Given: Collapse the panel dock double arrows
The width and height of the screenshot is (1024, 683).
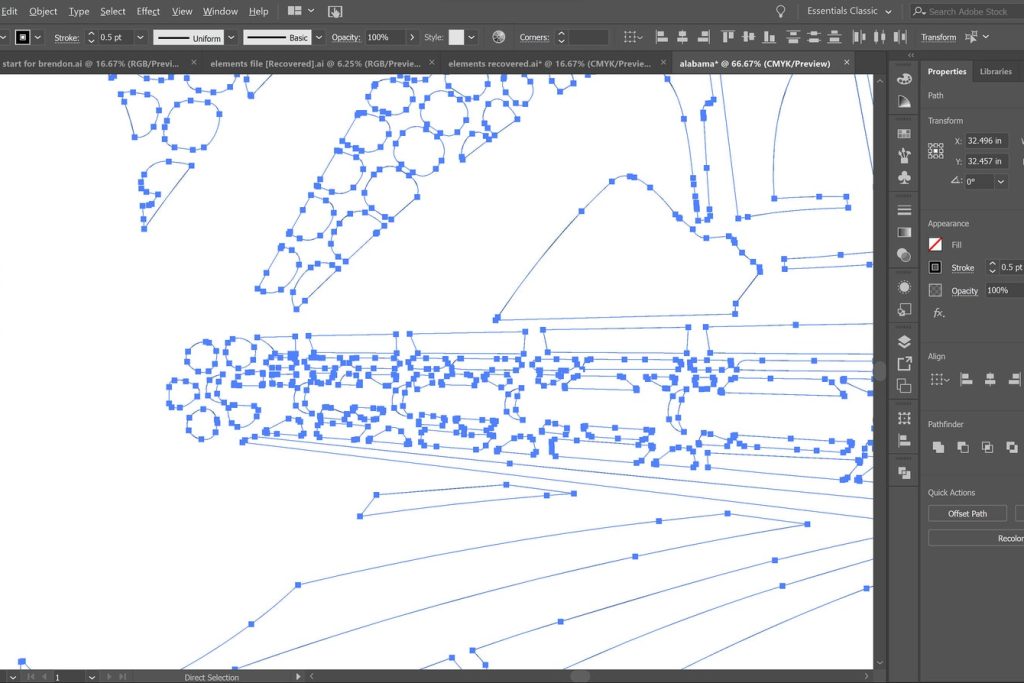Looking at the screenshot, I should [911, 56].
